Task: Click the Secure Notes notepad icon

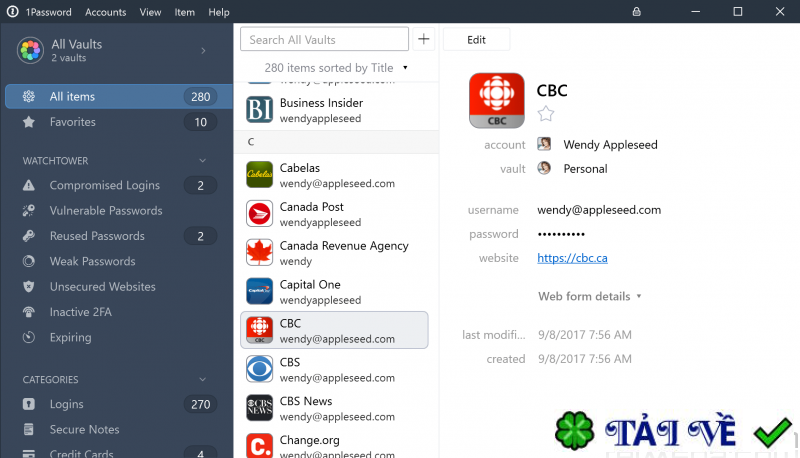Action: tap(29, 429)
